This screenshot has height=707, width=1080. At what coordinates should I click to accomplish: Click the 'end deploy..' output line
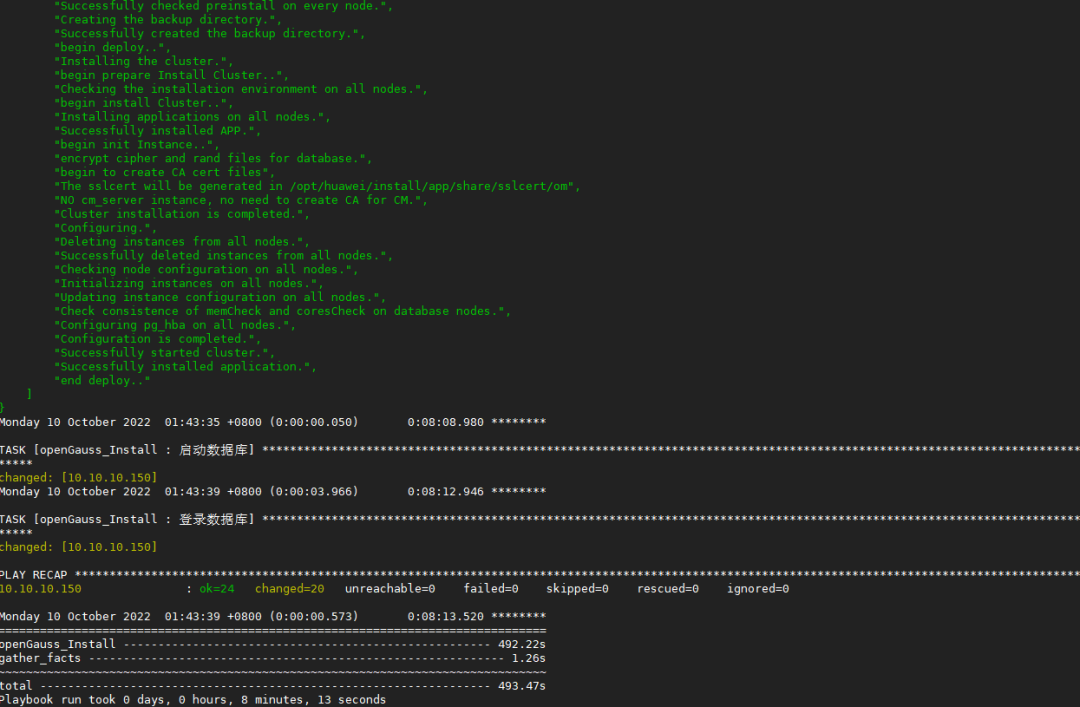click(102, 380)
